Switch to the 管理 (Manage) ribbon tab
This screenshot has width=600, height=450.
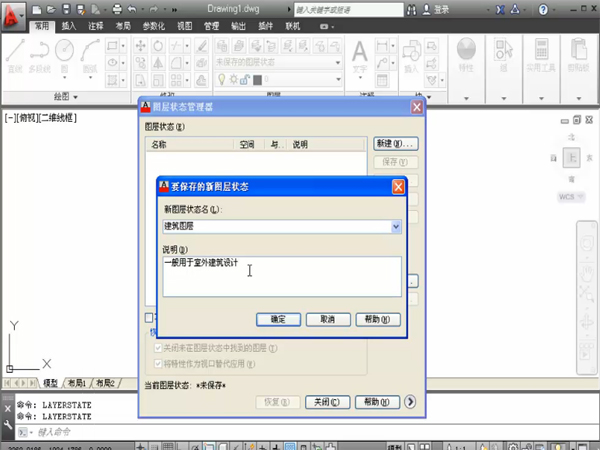click(211, 26)
